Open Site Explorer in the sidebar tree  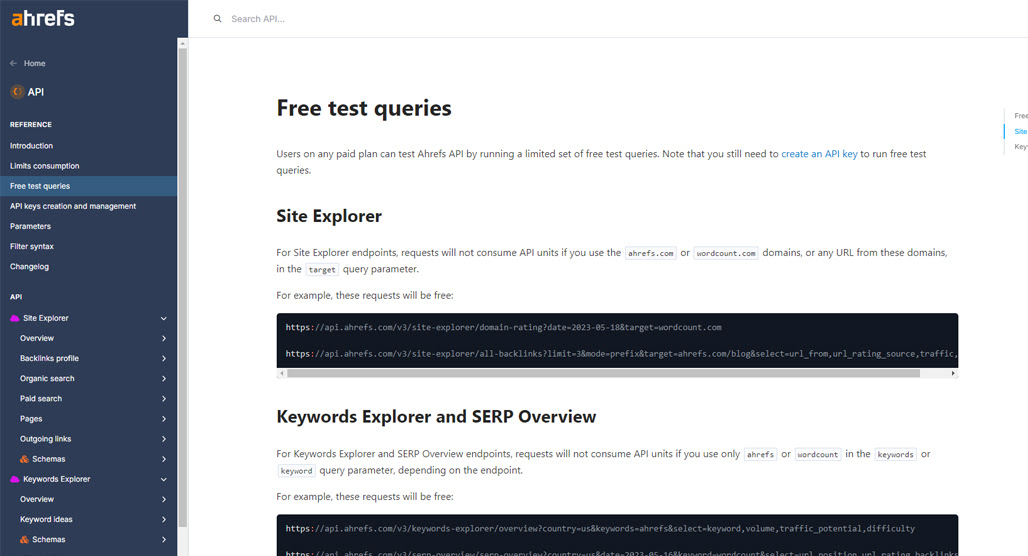pos(46,318)
